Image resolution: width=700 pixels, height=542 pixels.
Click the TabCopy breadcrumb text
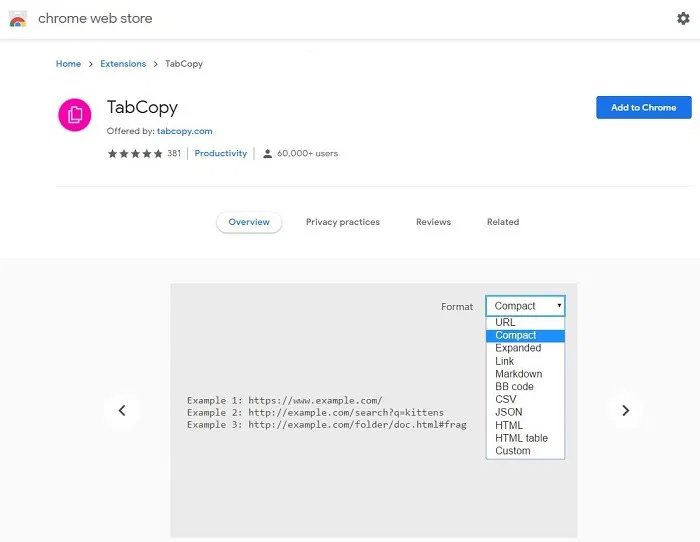click(x=184, y=64)
